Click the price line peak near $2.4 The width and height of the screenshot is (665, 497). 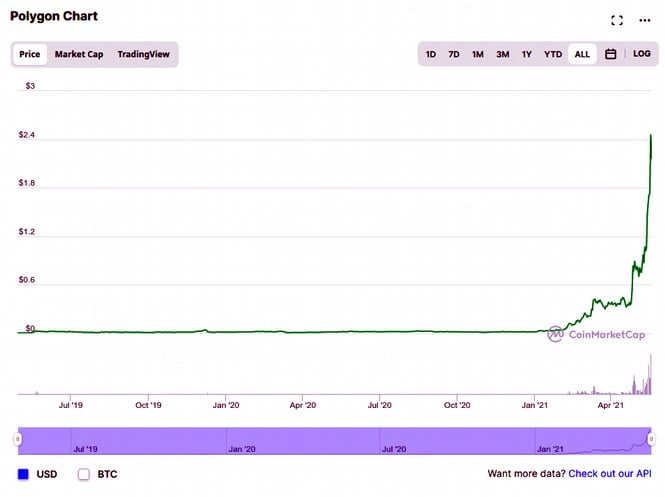click(x=651, y=136)
